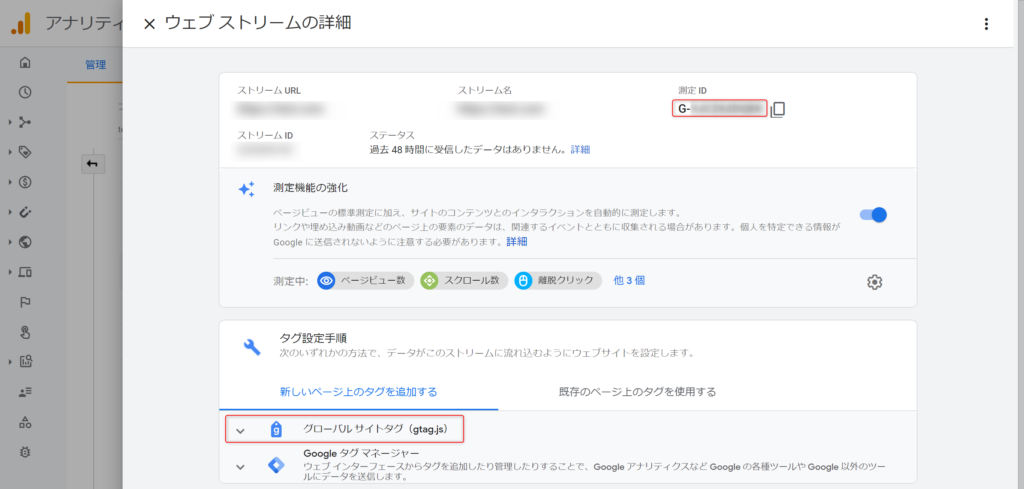Click the 過去 48 時間 status message
This screenshot has height=489, width=1024.
click(x=468, y=150)
